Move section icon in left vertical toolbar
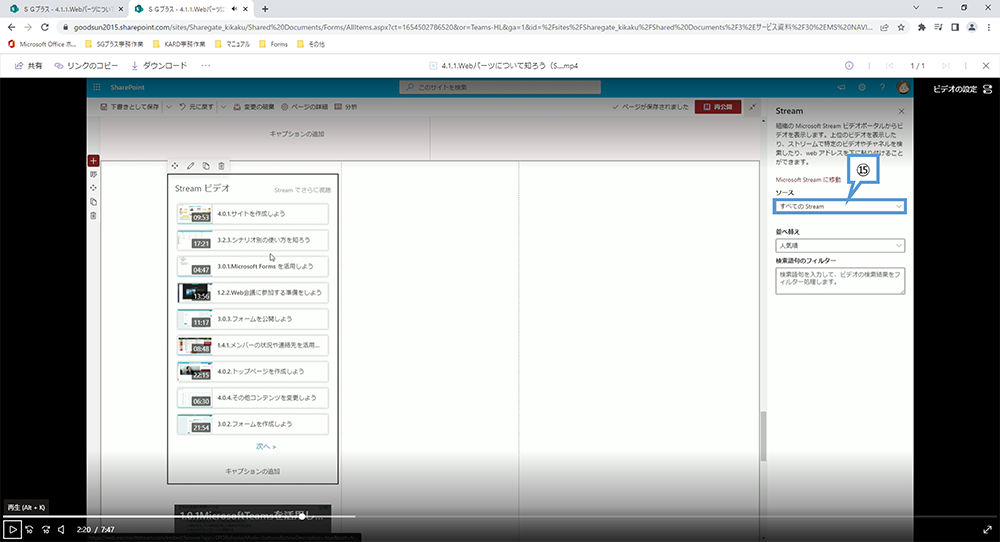The width and height of the screenshot is (1000, 542). pos(93,188)
